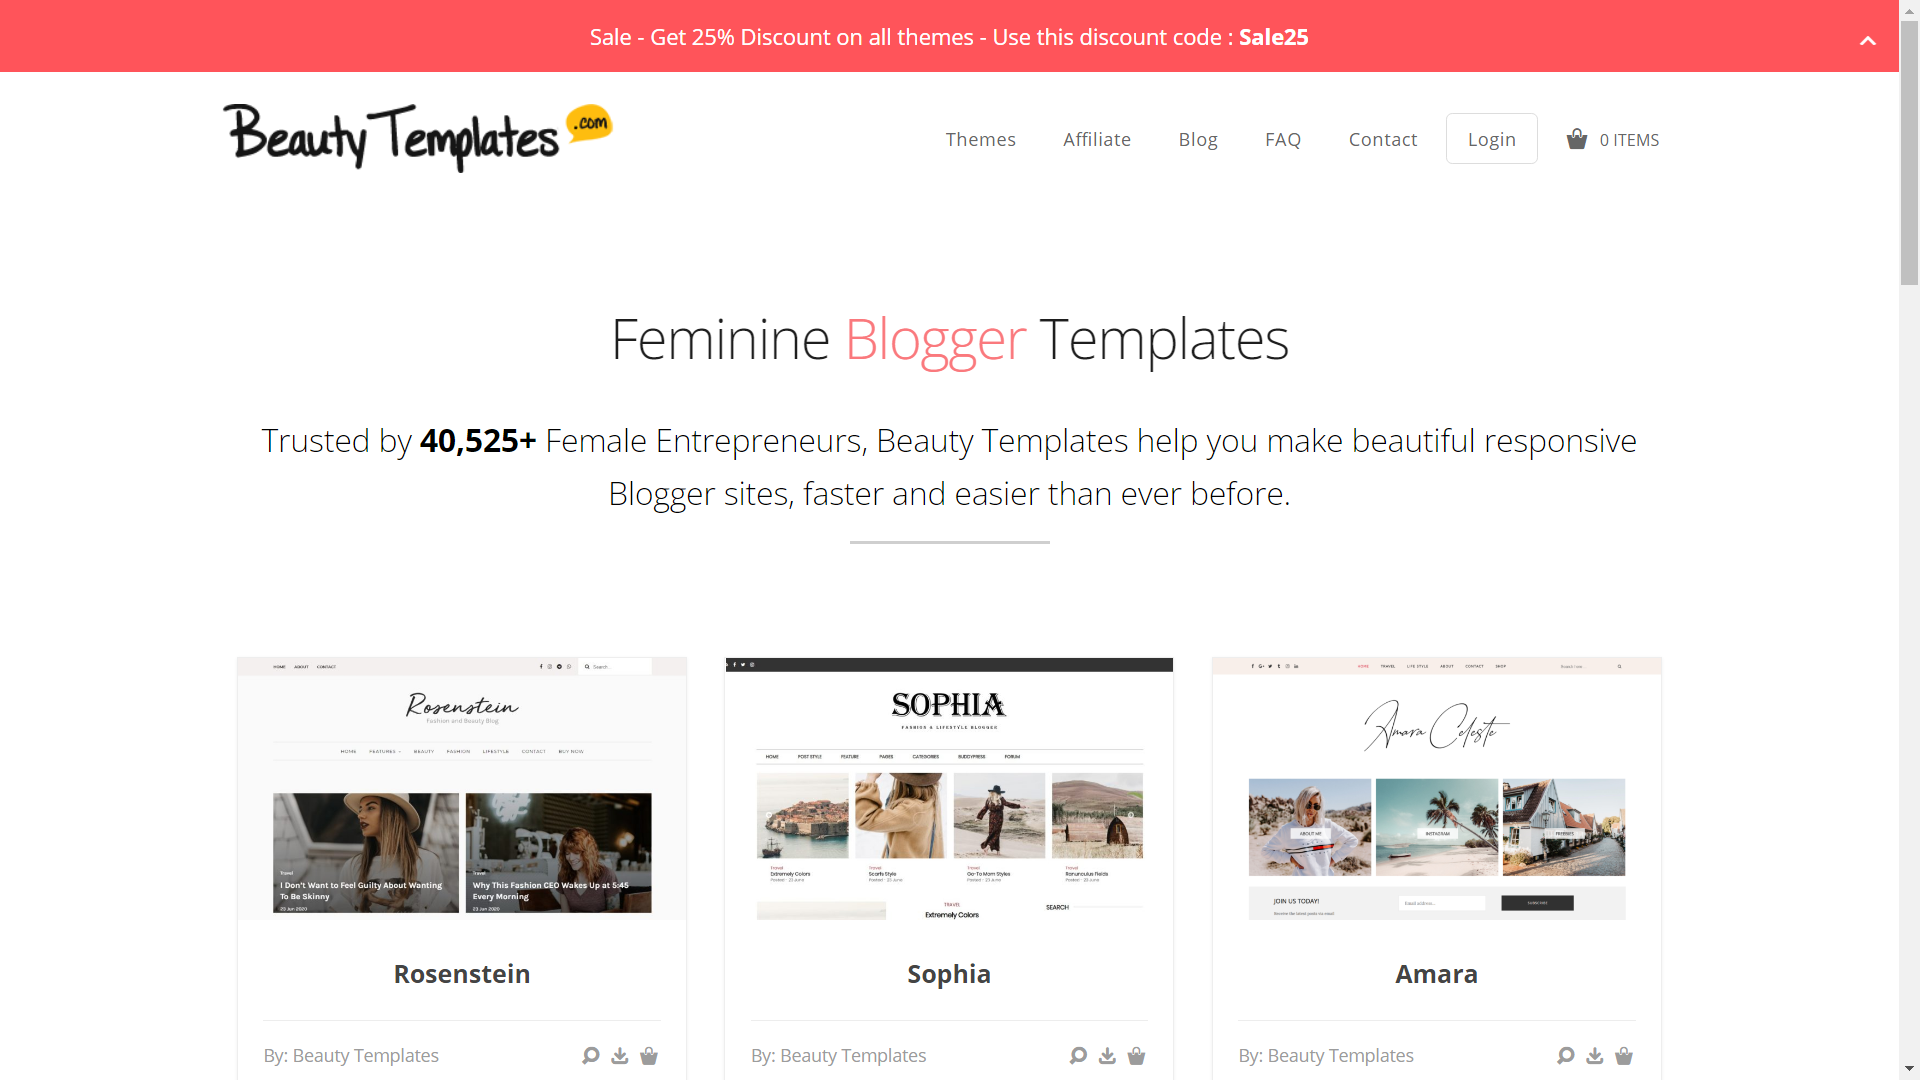This screenshot has width=1920, height=1080.
Task: Open the Blog menu item
Action: tap(1199, 138)
